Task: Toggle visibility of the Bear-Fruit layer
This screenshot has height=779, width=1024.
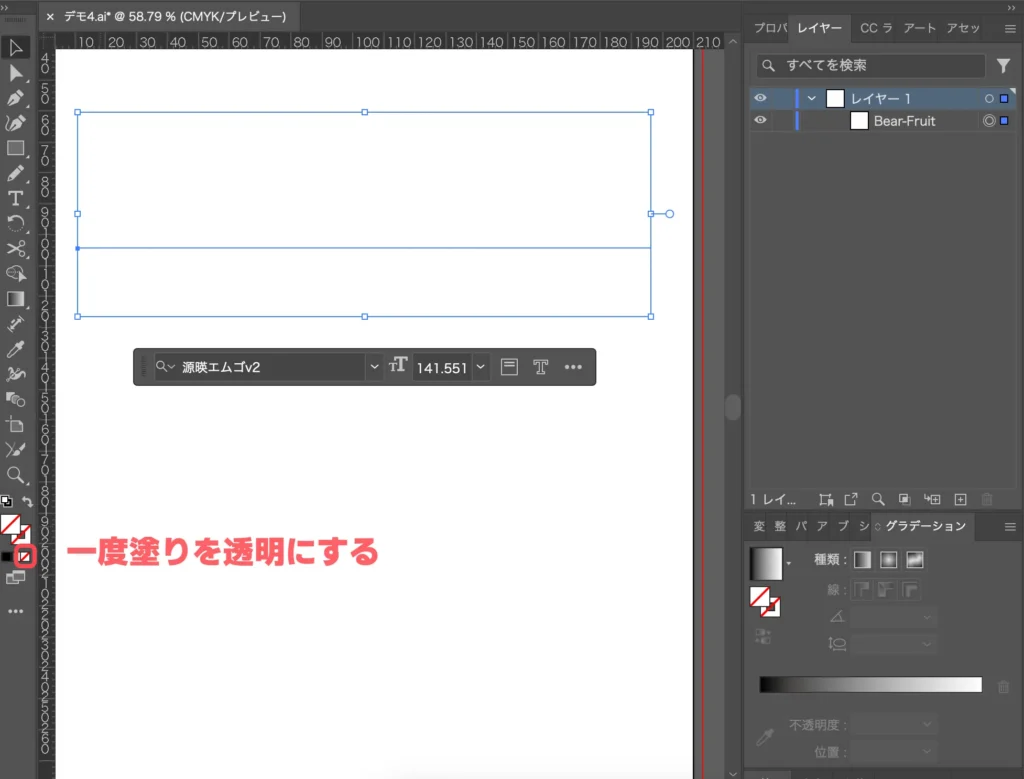Action: tap(760, 120)
